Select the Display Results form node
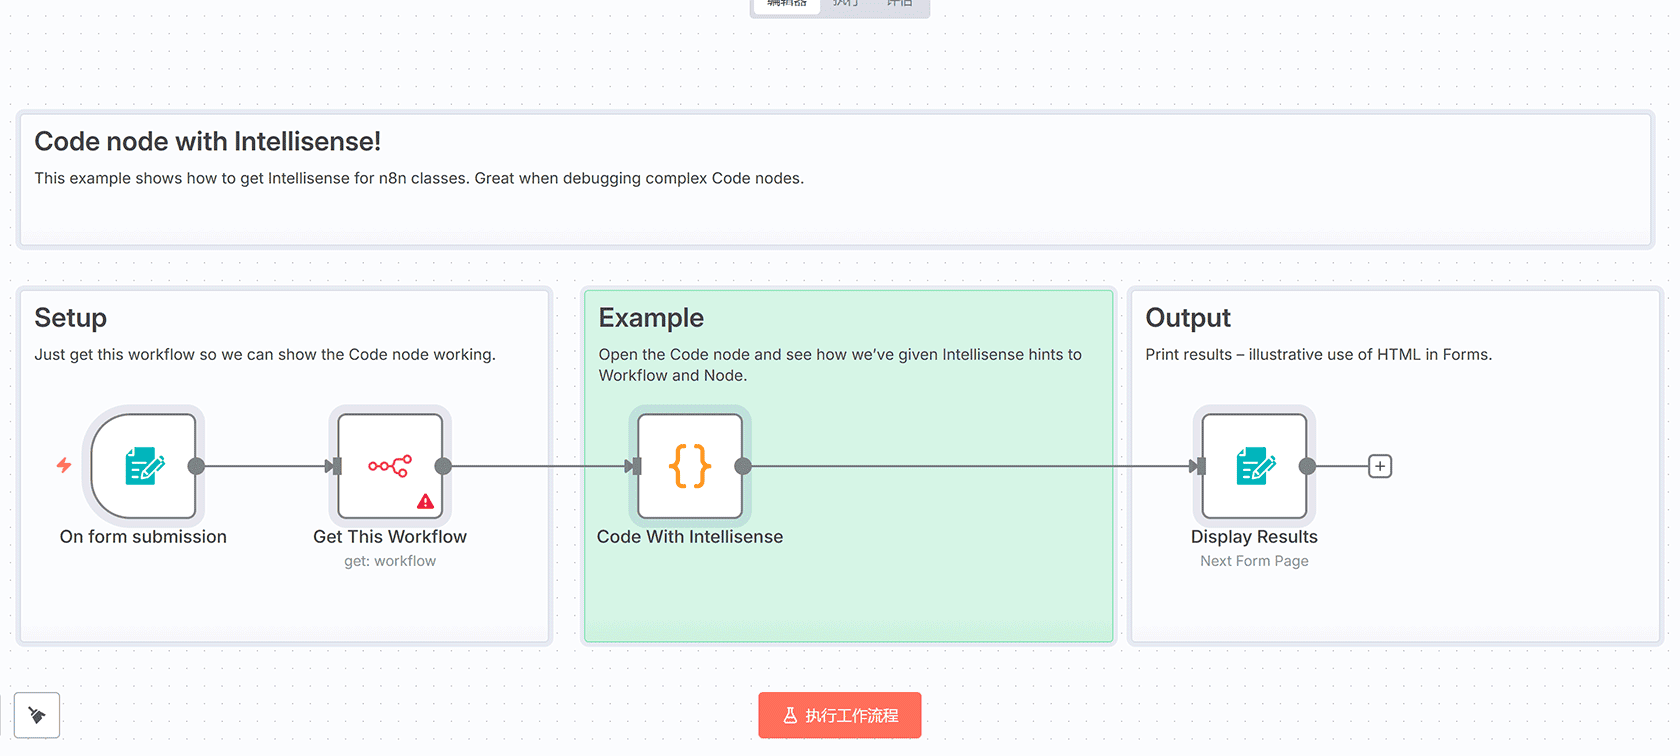1680x756 pixels. (x=1254, y=466)
